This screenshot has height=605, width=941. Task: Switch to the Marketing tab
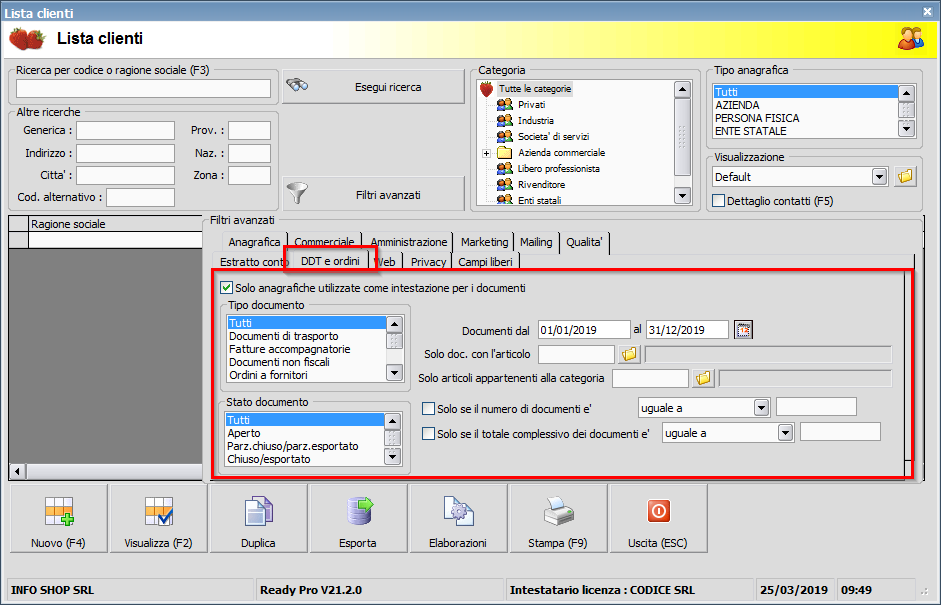(484, 242)
